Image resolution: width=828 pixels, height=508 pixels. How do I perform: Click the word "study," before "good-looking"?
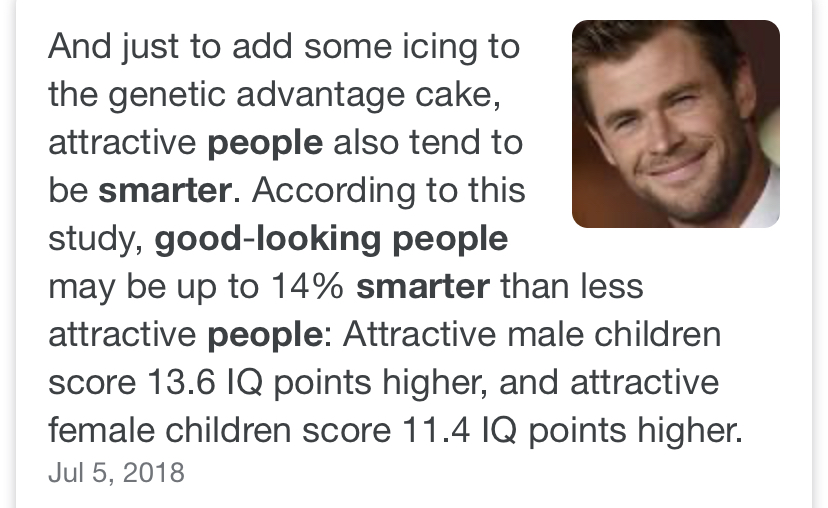click(96, 239)
